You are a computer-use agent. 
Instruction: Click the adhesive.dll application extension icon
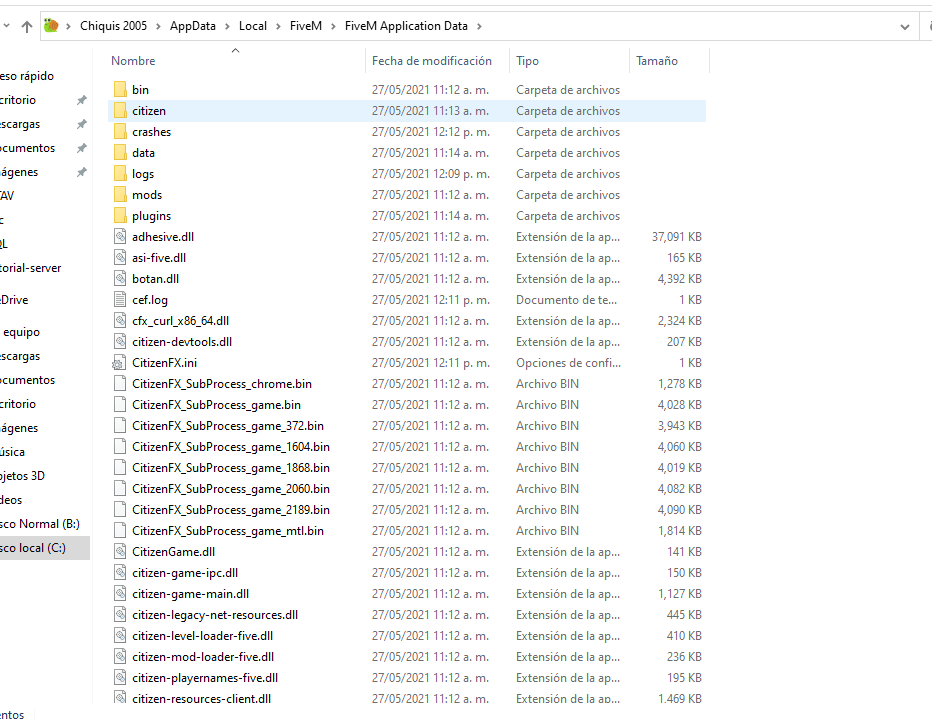118,236
